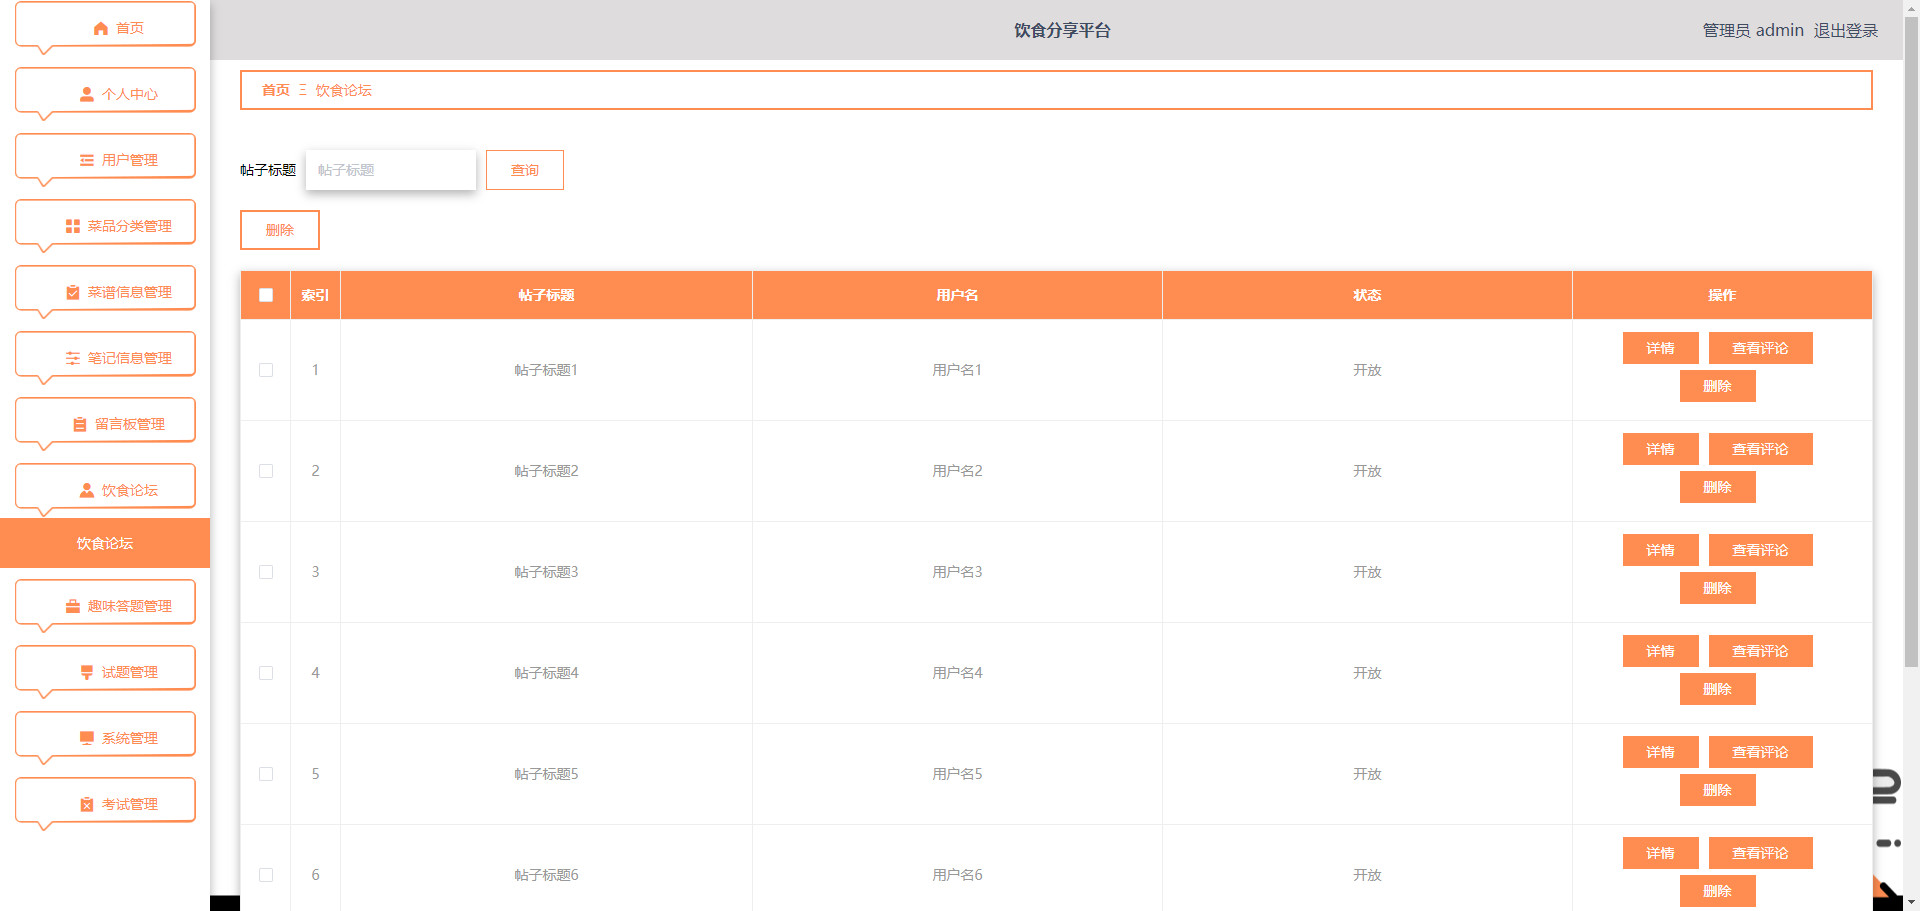Delete the row of 帖子标题5
This screenshot has width=1920, height=911.
(x=1718, y=790)
